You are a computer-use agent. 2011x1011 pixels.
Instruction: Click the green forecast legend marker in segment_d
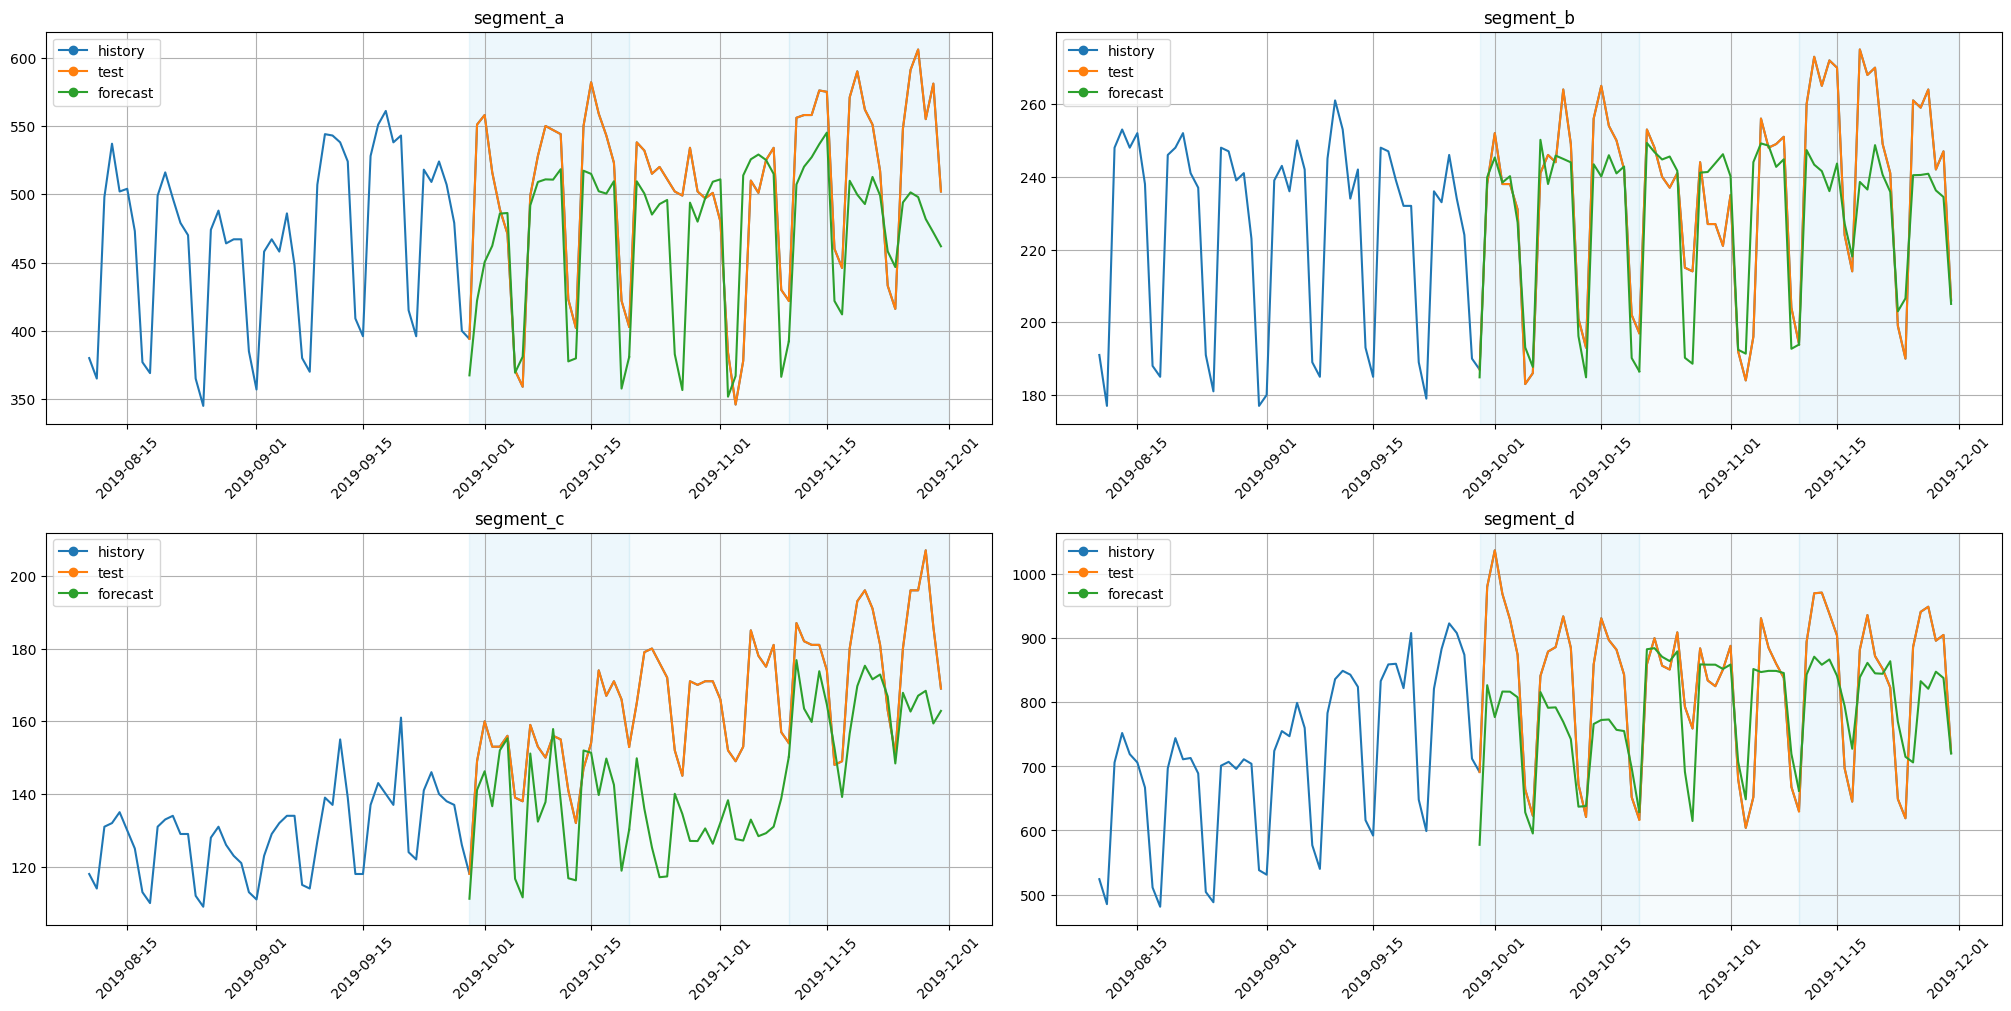pyautogui.click(x=1084, y=594)
